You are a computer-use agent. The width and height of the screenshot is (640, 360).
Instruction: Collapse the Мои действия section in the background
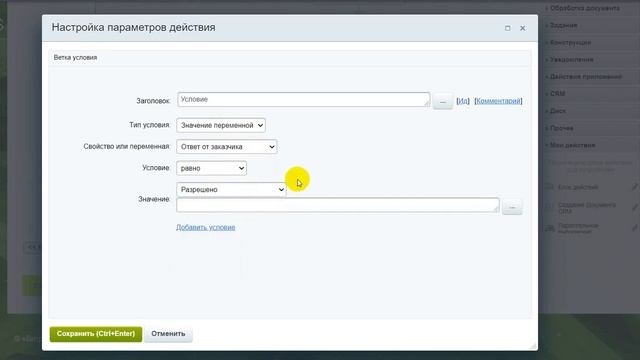click(x=572, y=145)
